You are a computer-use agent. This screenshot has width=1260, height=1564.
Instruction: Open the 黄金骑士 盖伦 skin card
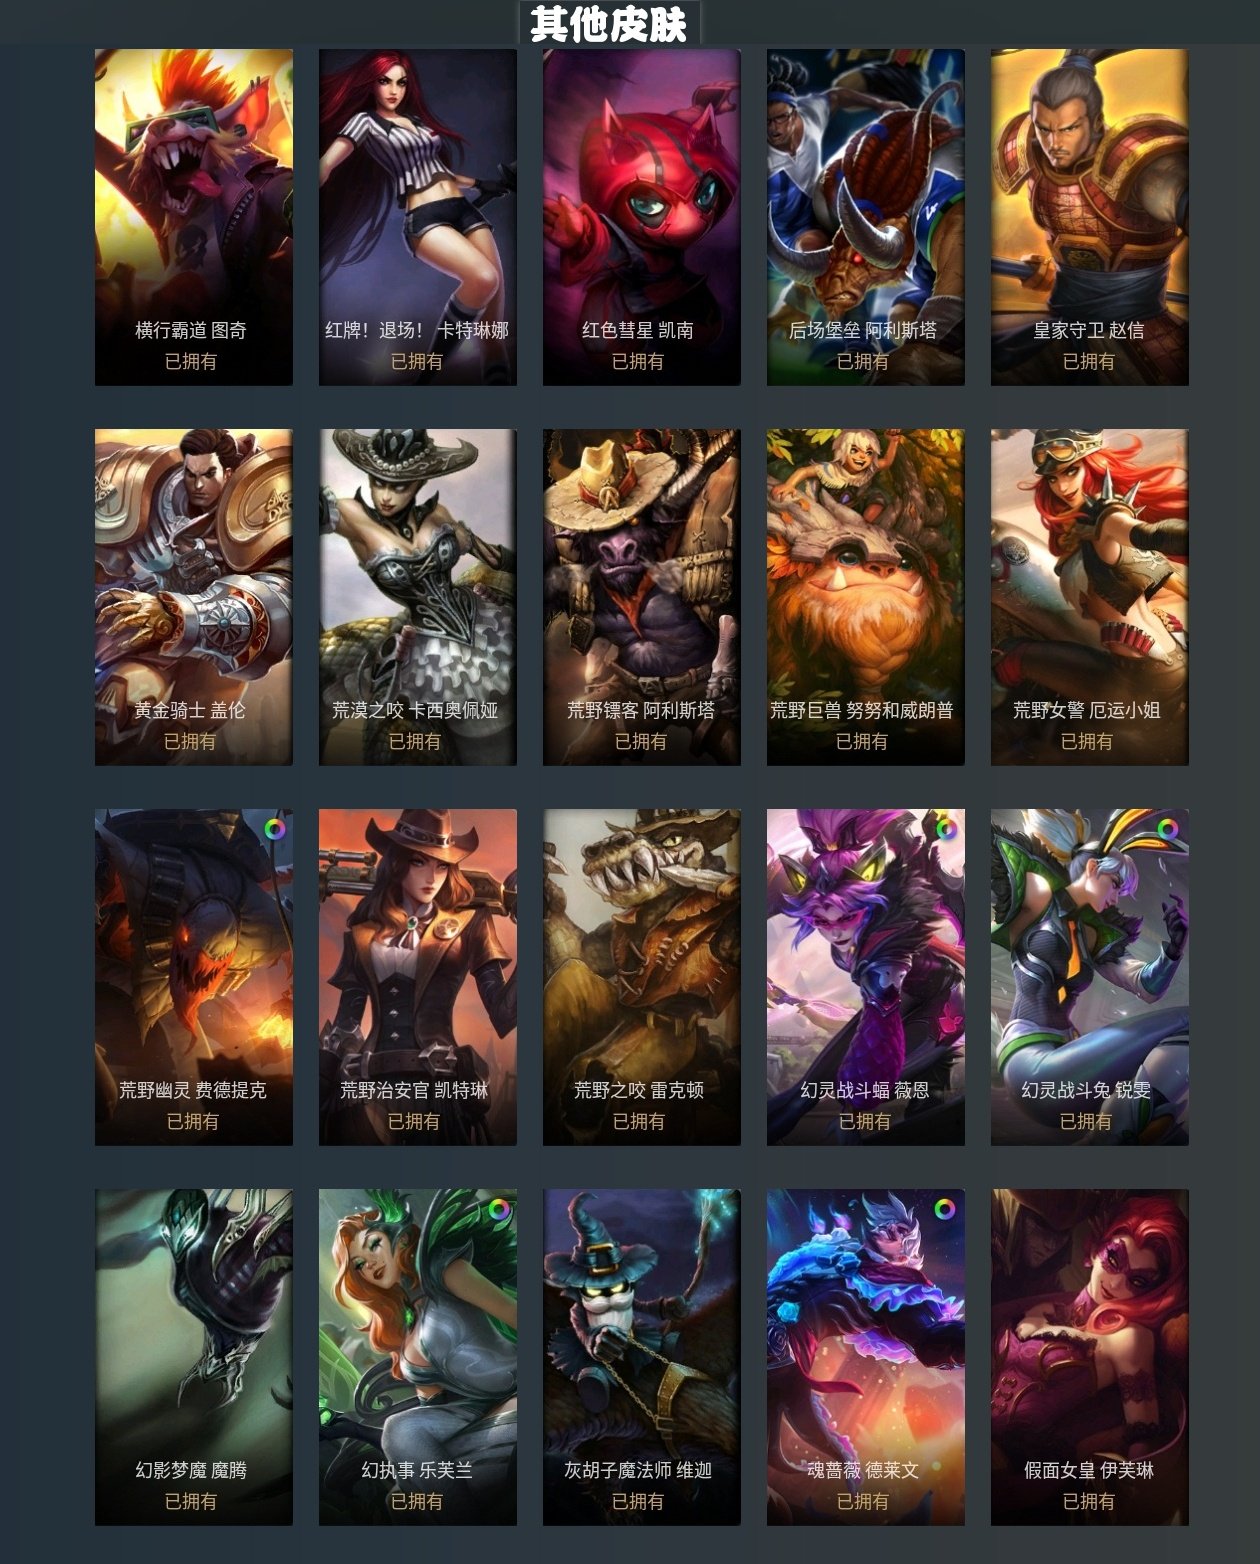pos(194,597)
